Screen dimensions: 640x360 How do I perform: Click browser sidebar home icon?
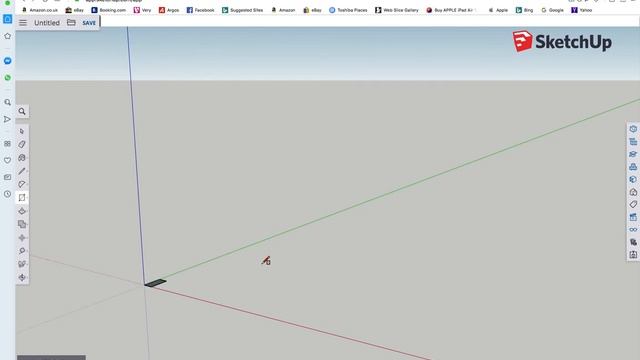[x=7, y=19]
